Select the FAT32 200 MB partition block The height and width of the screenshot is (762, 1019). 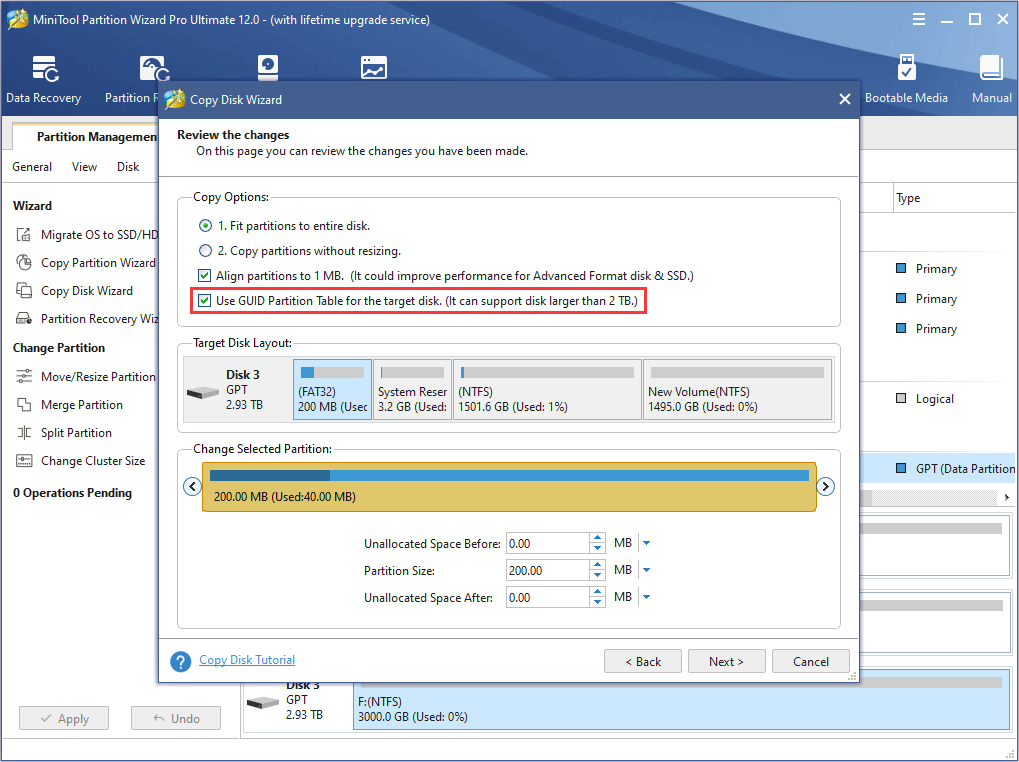pos(332,390)
